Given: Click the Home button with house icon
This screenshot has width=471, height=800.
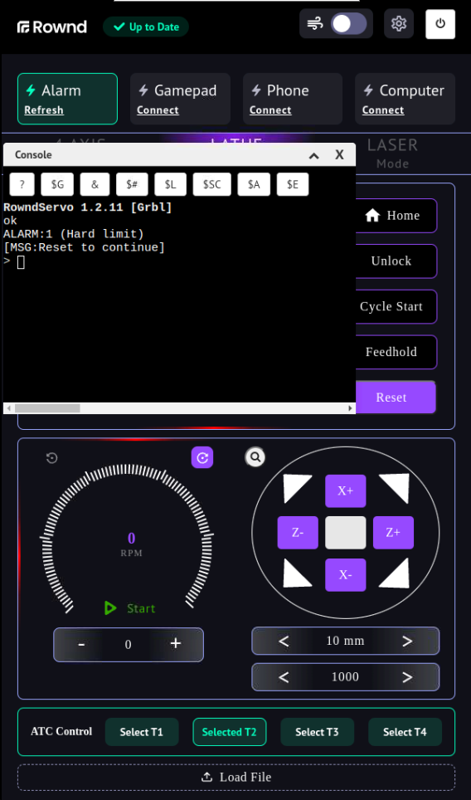Looking at the screenshot, I should click(393, 216).
